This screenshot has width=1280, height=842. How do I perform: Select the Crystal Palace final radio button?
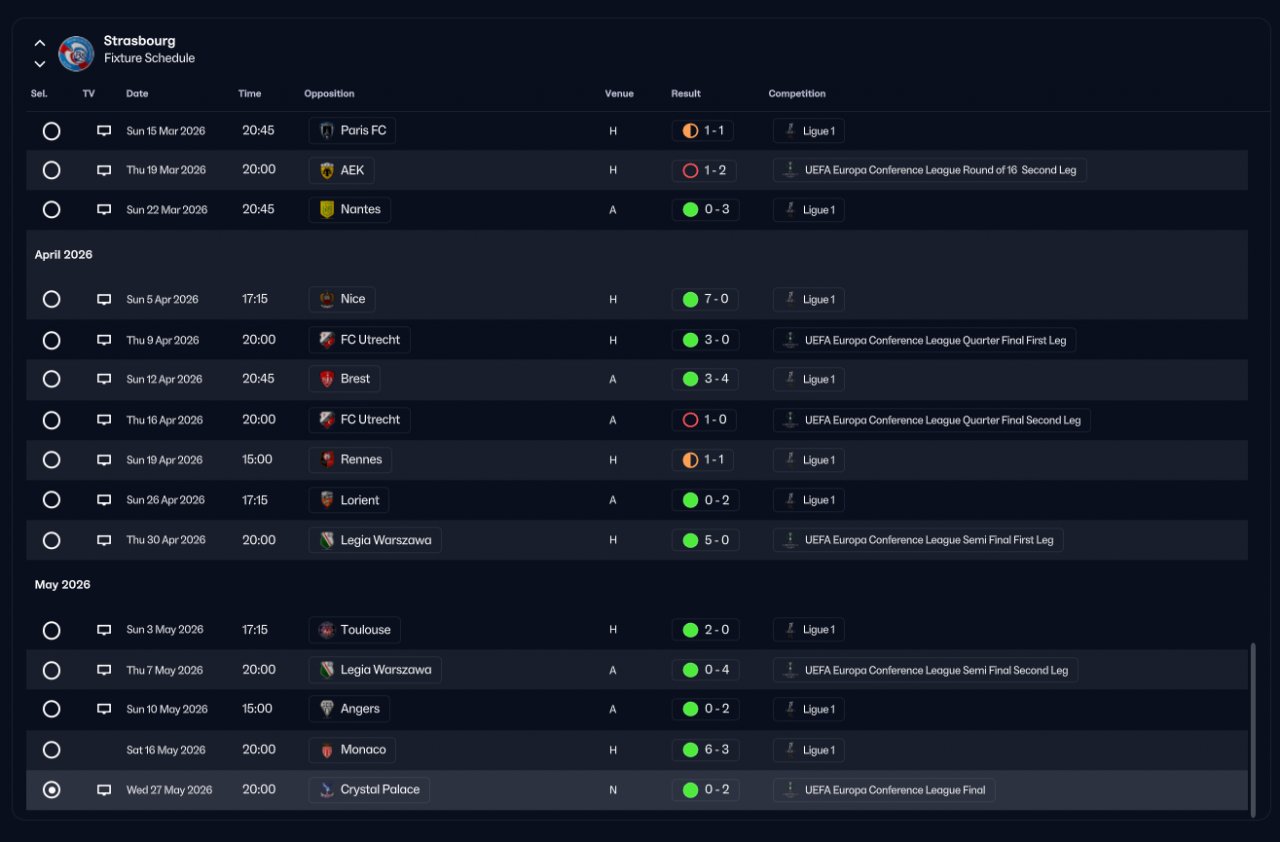pyautogui.click(x=51, y=790)
